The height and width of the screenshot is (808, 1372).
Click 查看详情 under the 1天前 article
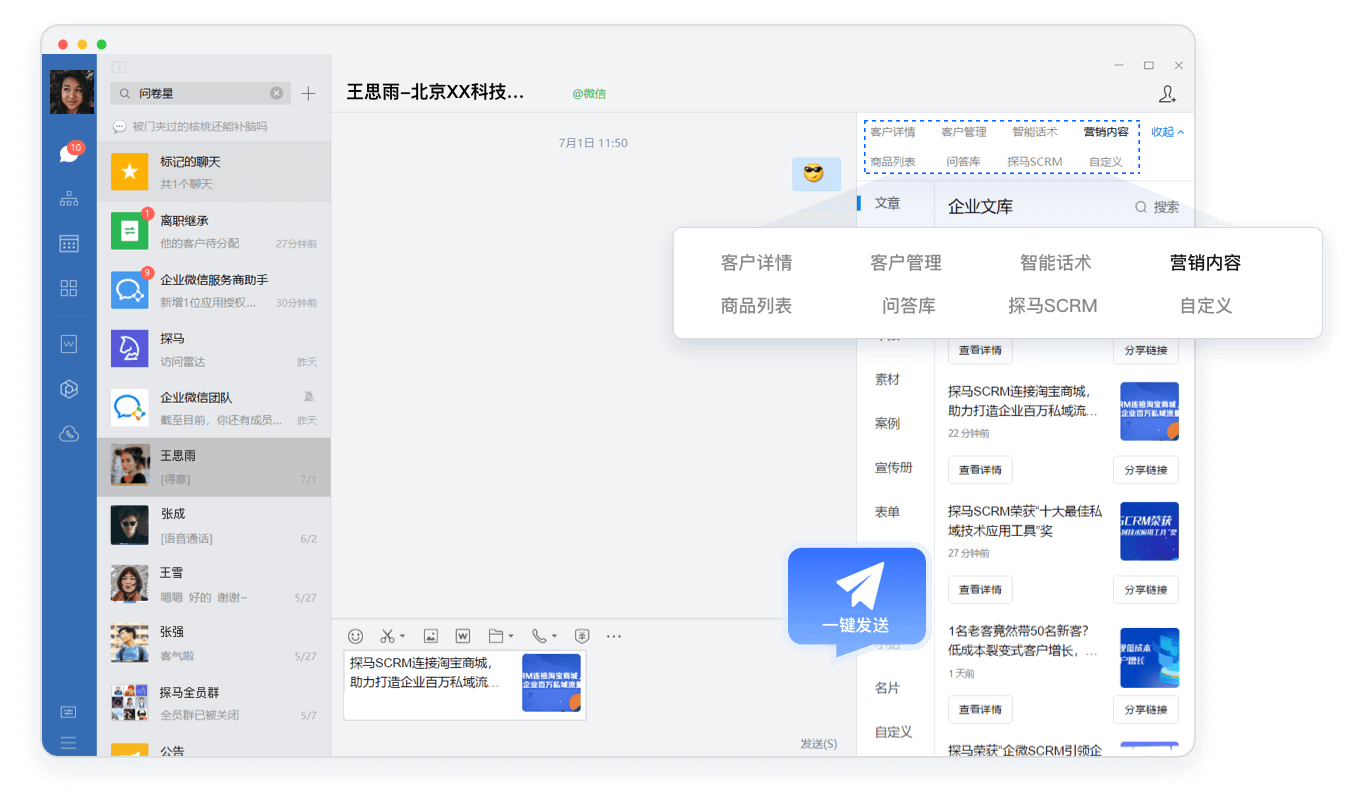point(980,710)
